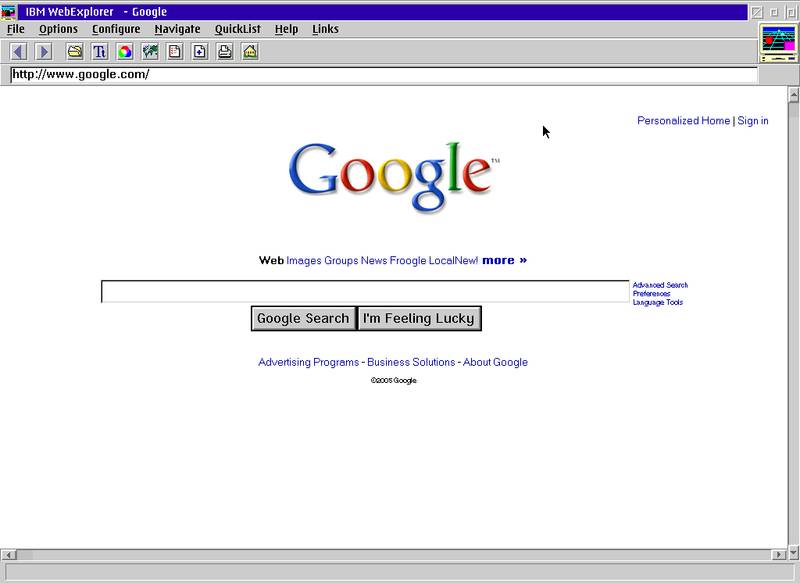The image size is (800, 583).
Task: Go to home page via house icon
Action: tap(250, 52)
